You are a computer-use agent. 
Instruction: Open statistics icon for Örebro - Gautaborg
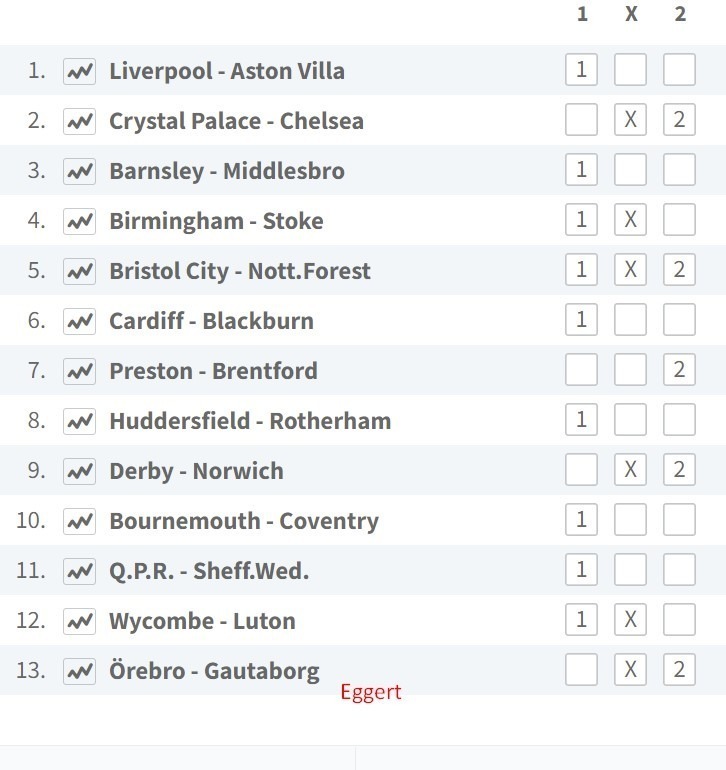pyautogui.click(x=79, y=671)
